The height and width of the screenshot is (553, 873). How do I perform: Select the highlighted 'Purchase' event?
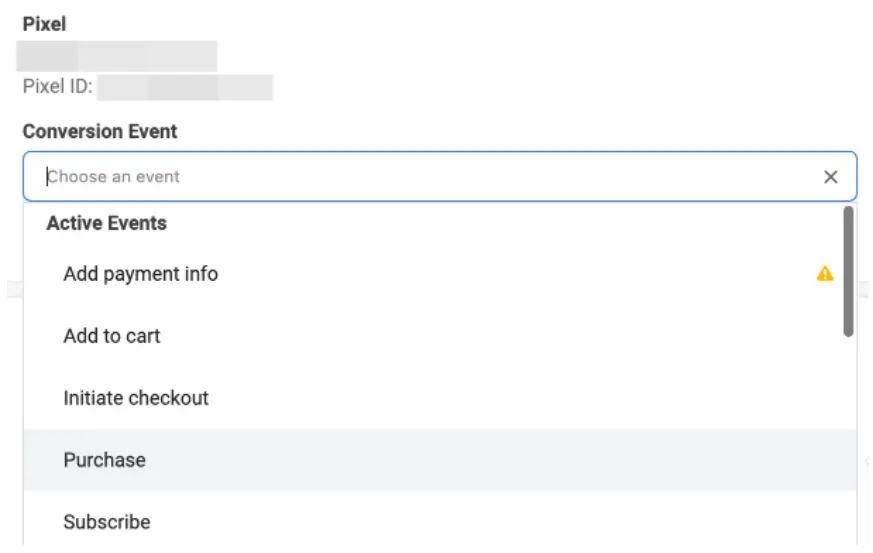pyautogui.click(x=104, y=460)
